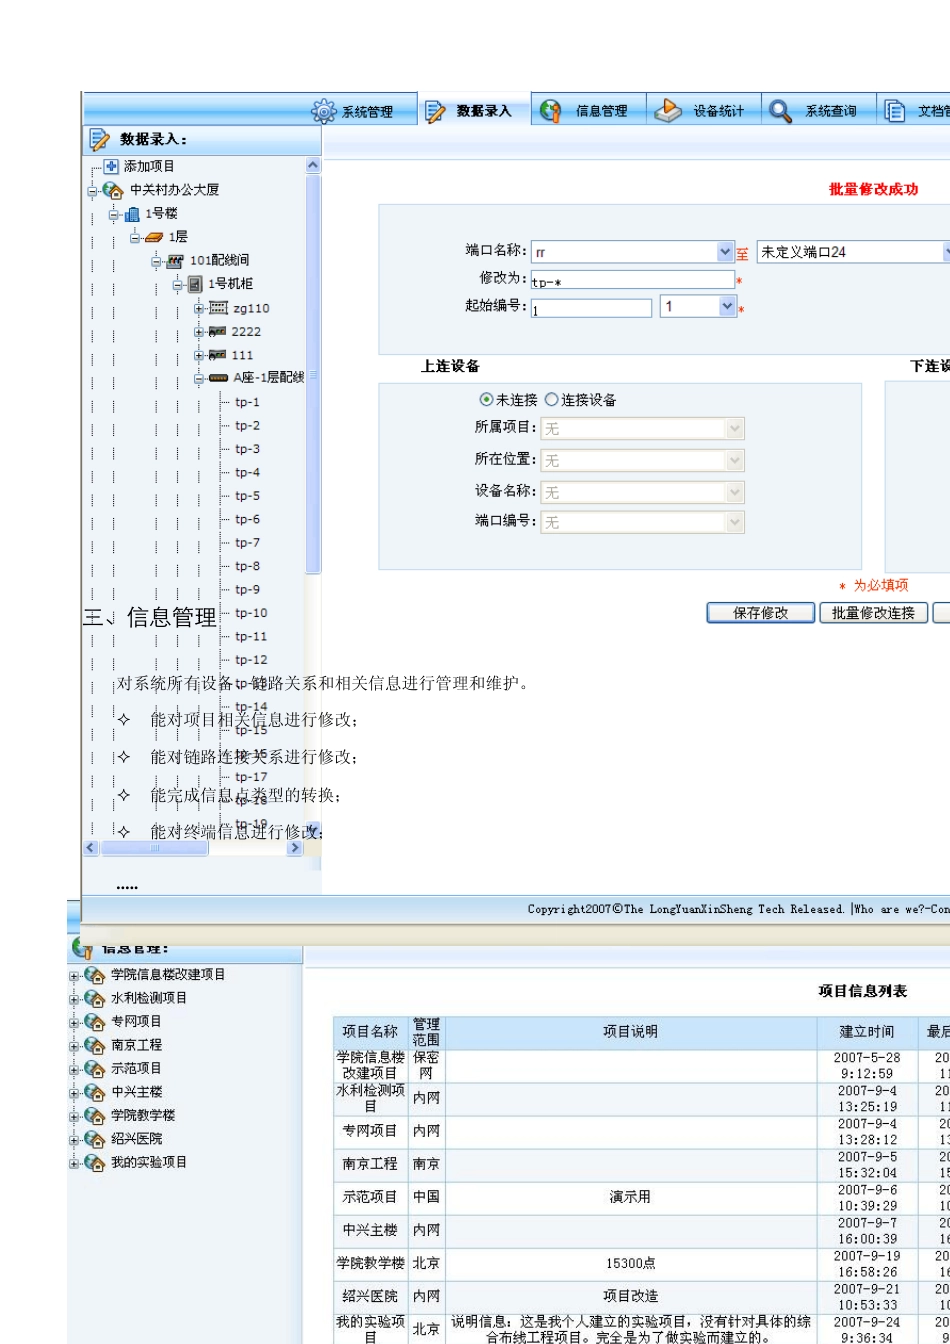This screenshot has width=950, height=1344.
Task: Select the 未连接 radio button
Action: (x=486, y=400)
